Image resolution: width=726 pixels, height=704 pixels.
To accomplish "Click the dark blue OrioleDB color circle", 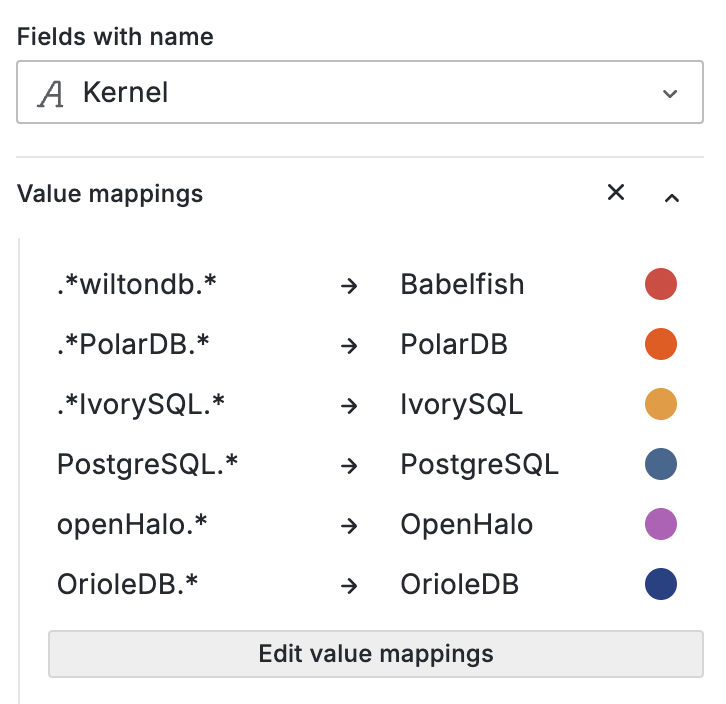I will pyautogui.click(x=661, y=584).
